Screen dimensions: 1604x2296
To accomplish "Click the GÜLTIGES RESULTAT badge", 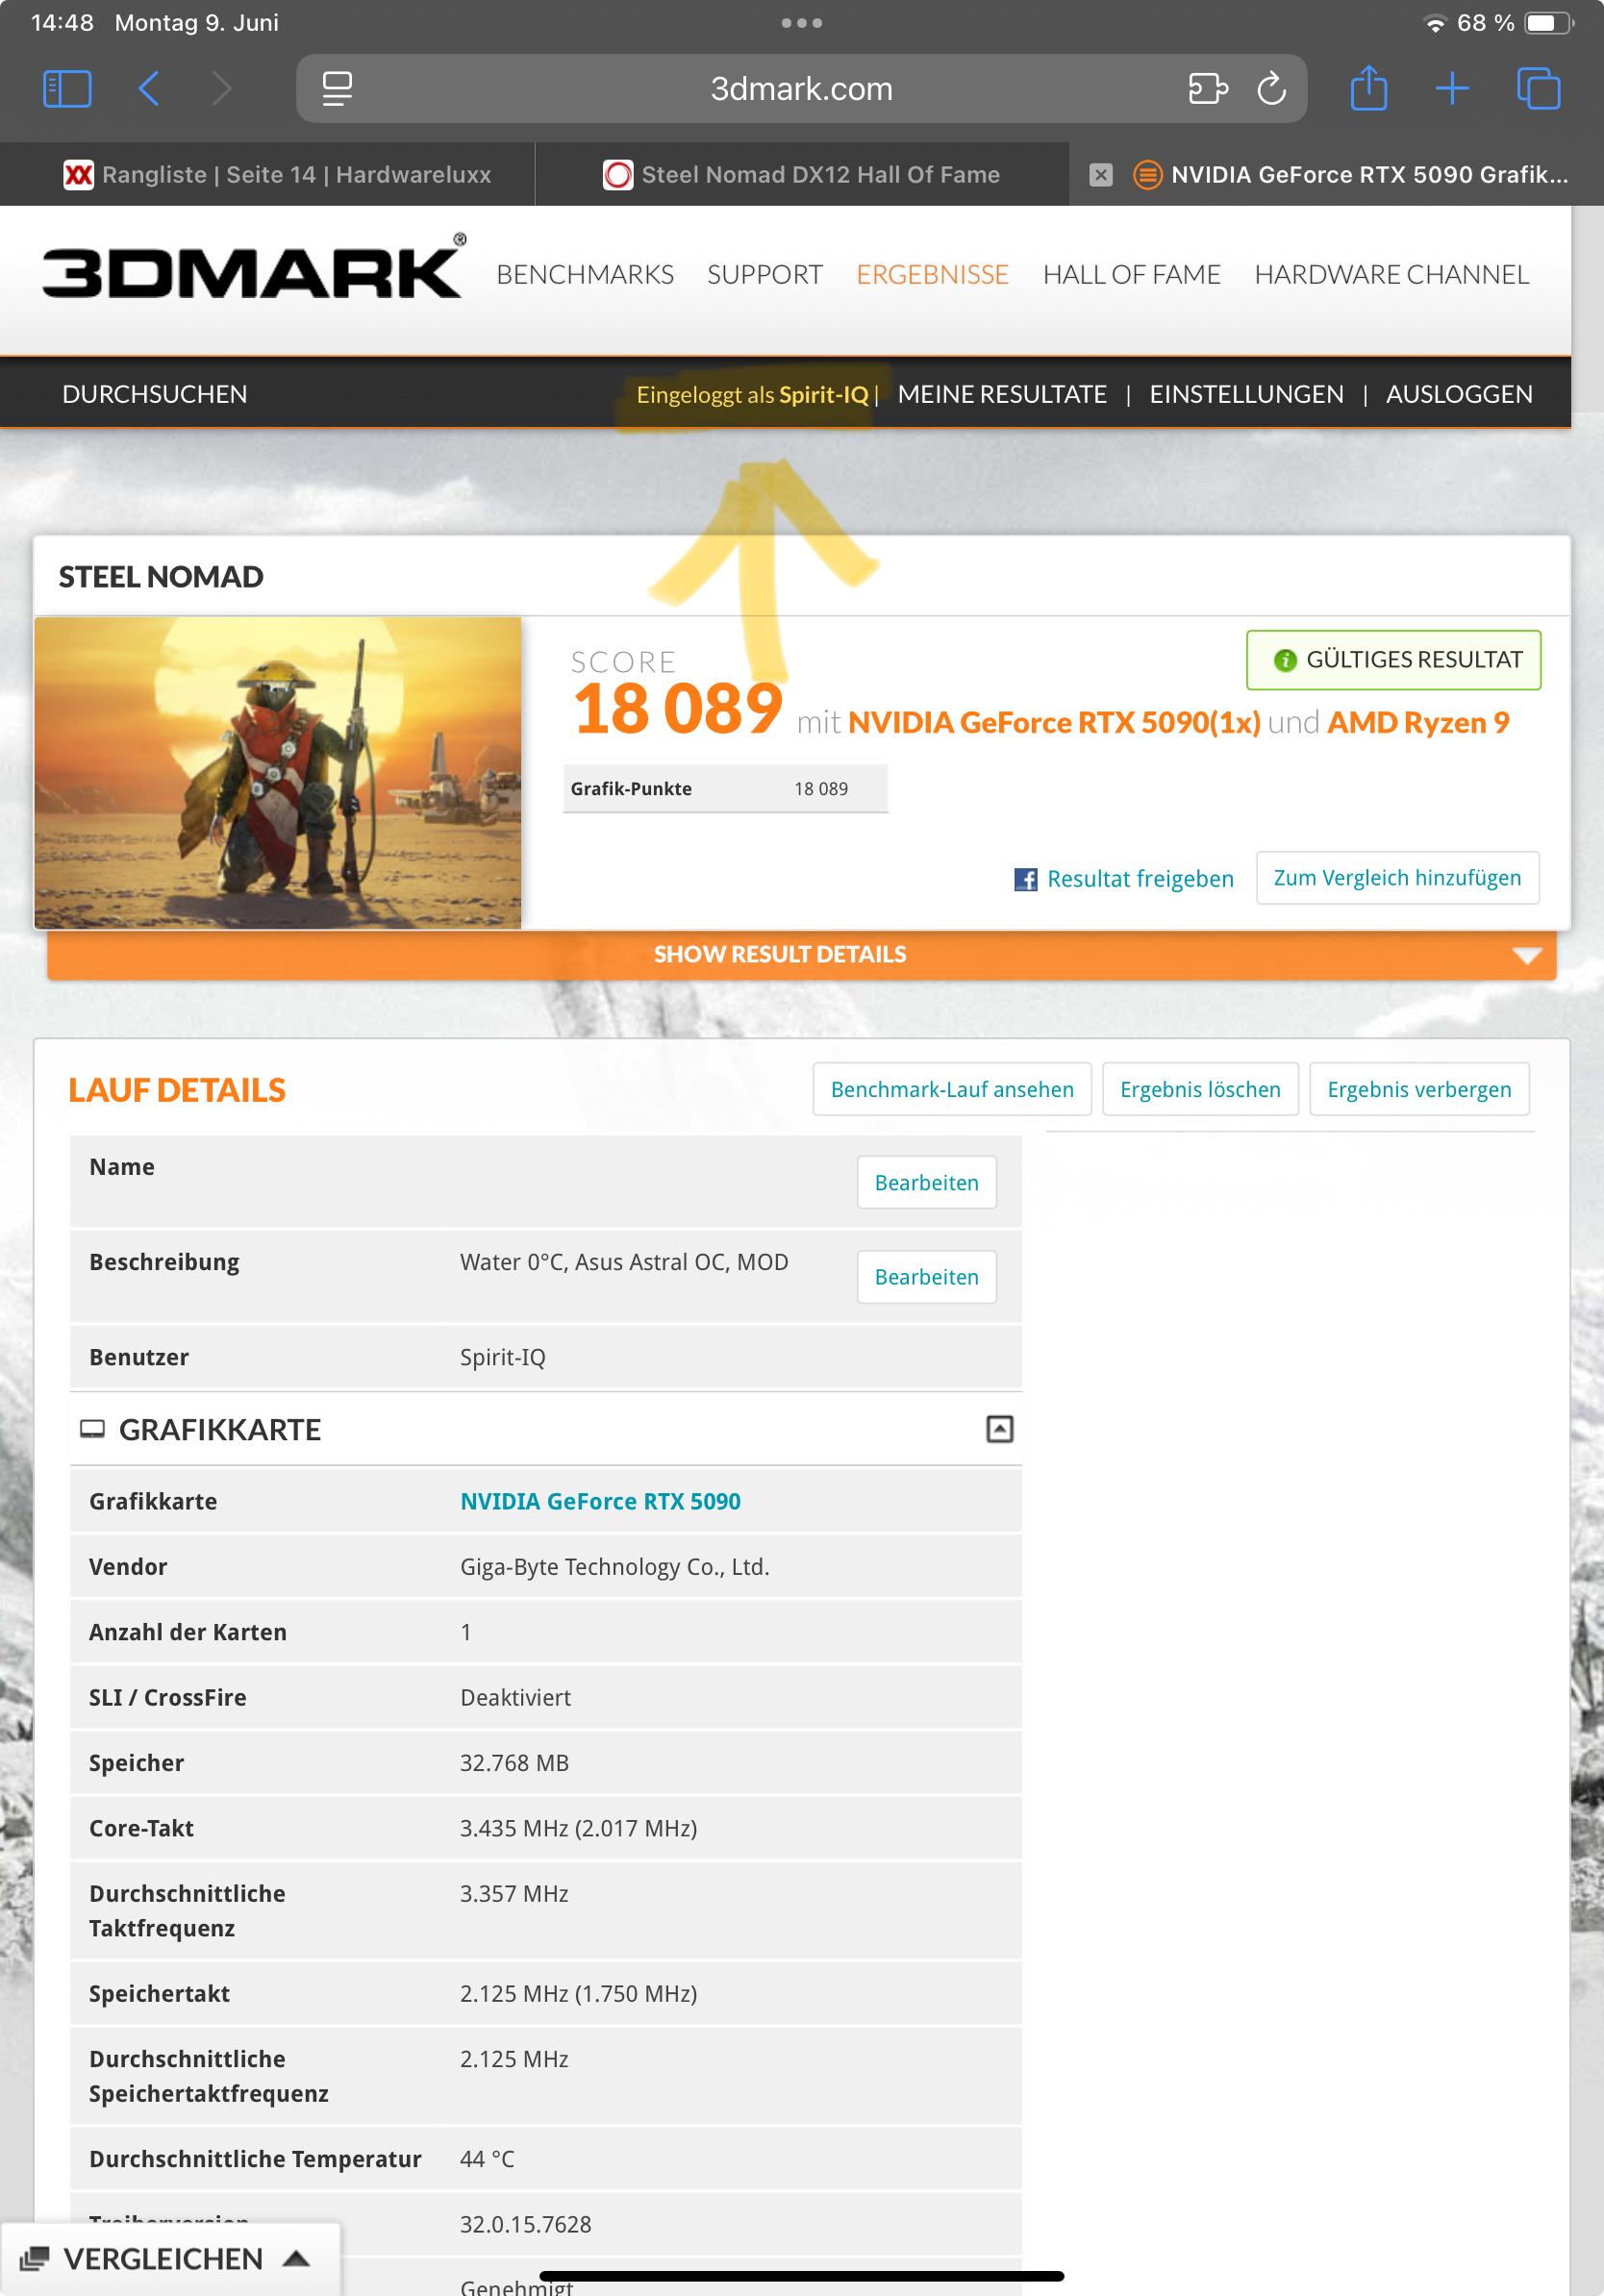I will (x=1393, y=659).
